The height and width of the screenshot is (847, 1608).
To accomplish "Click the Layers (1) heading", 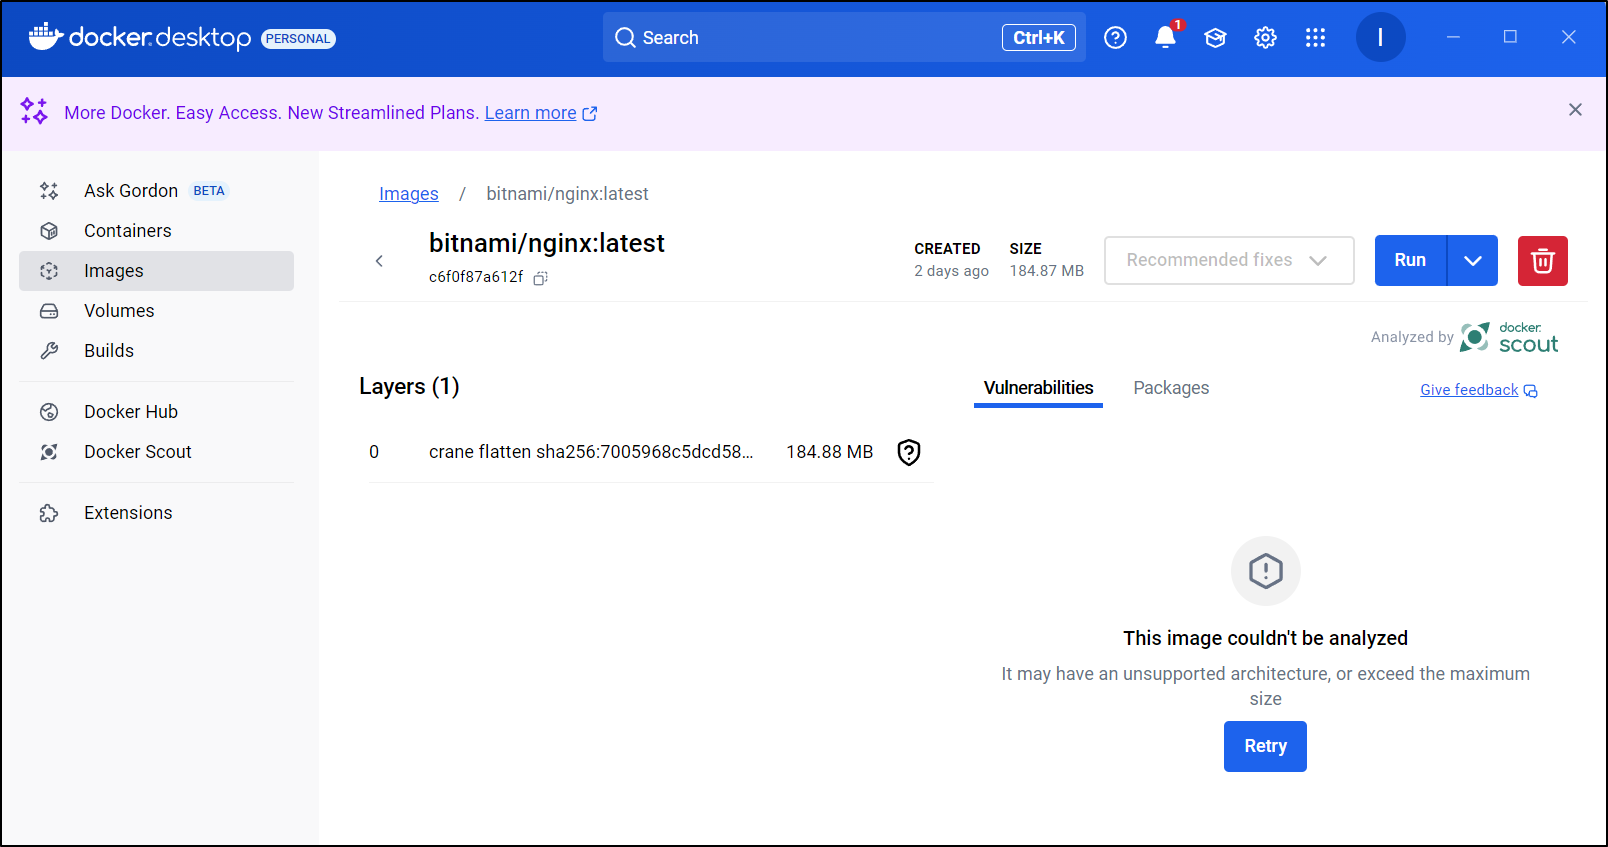I will pyautogui.click(x=409, y=387).
